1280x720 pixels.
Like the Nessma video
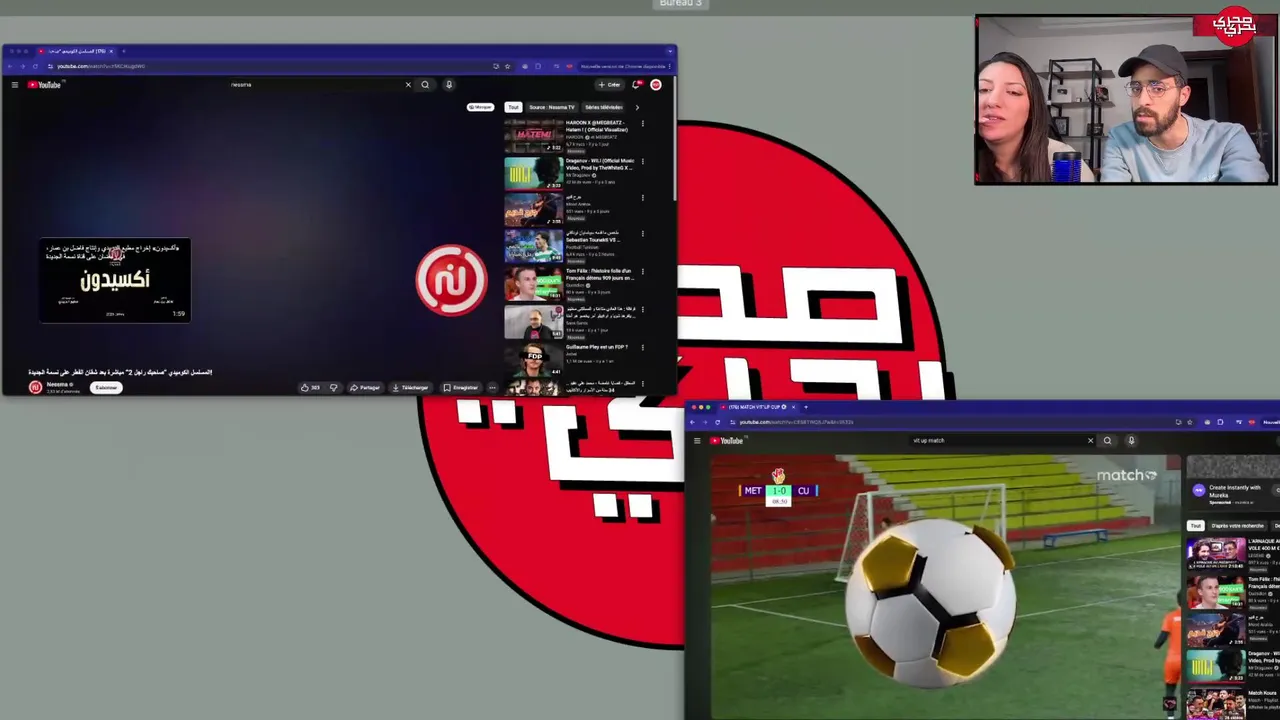click(310, 388)
